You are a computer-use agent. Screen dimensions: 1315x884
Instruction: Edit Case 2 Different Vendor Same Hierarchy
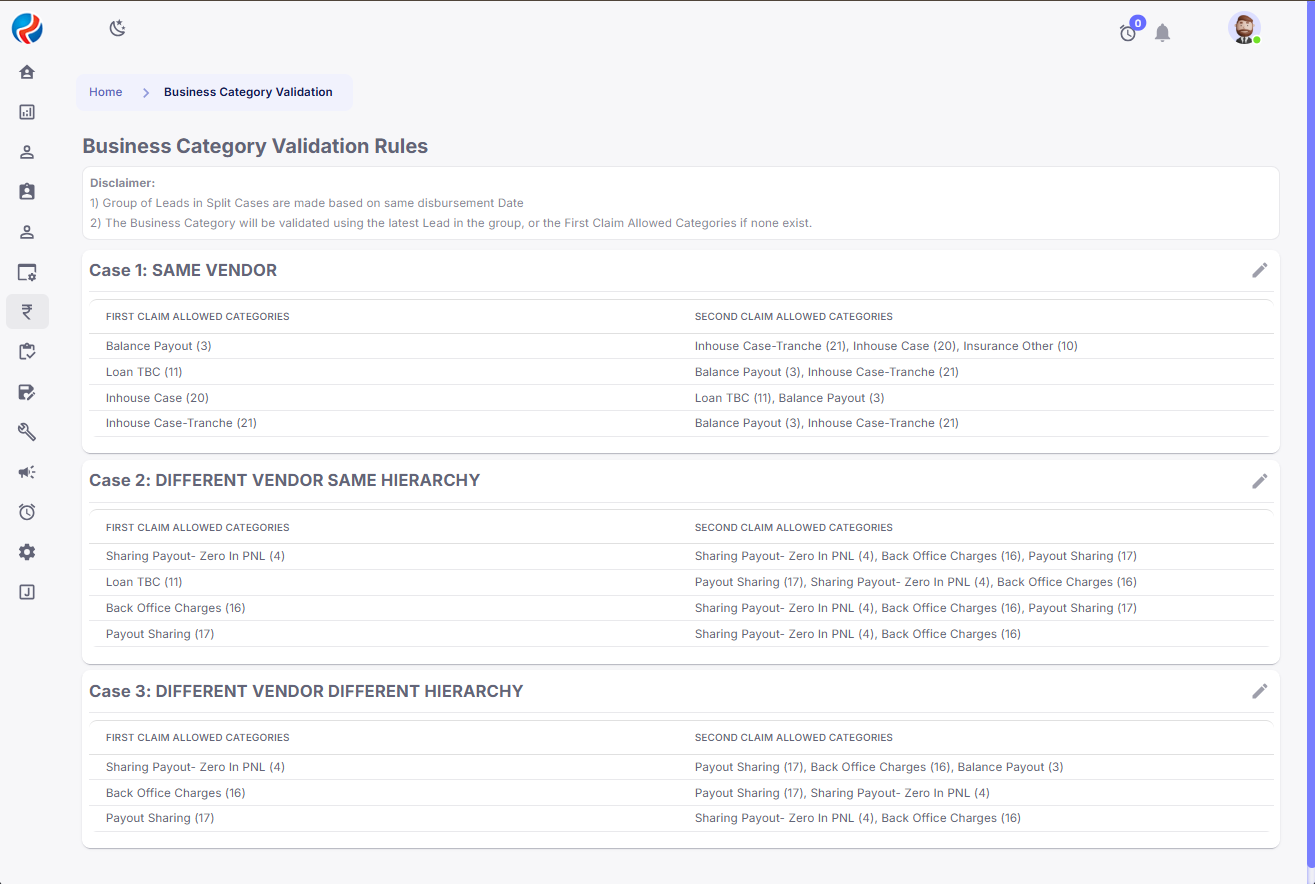point(1259,481)
